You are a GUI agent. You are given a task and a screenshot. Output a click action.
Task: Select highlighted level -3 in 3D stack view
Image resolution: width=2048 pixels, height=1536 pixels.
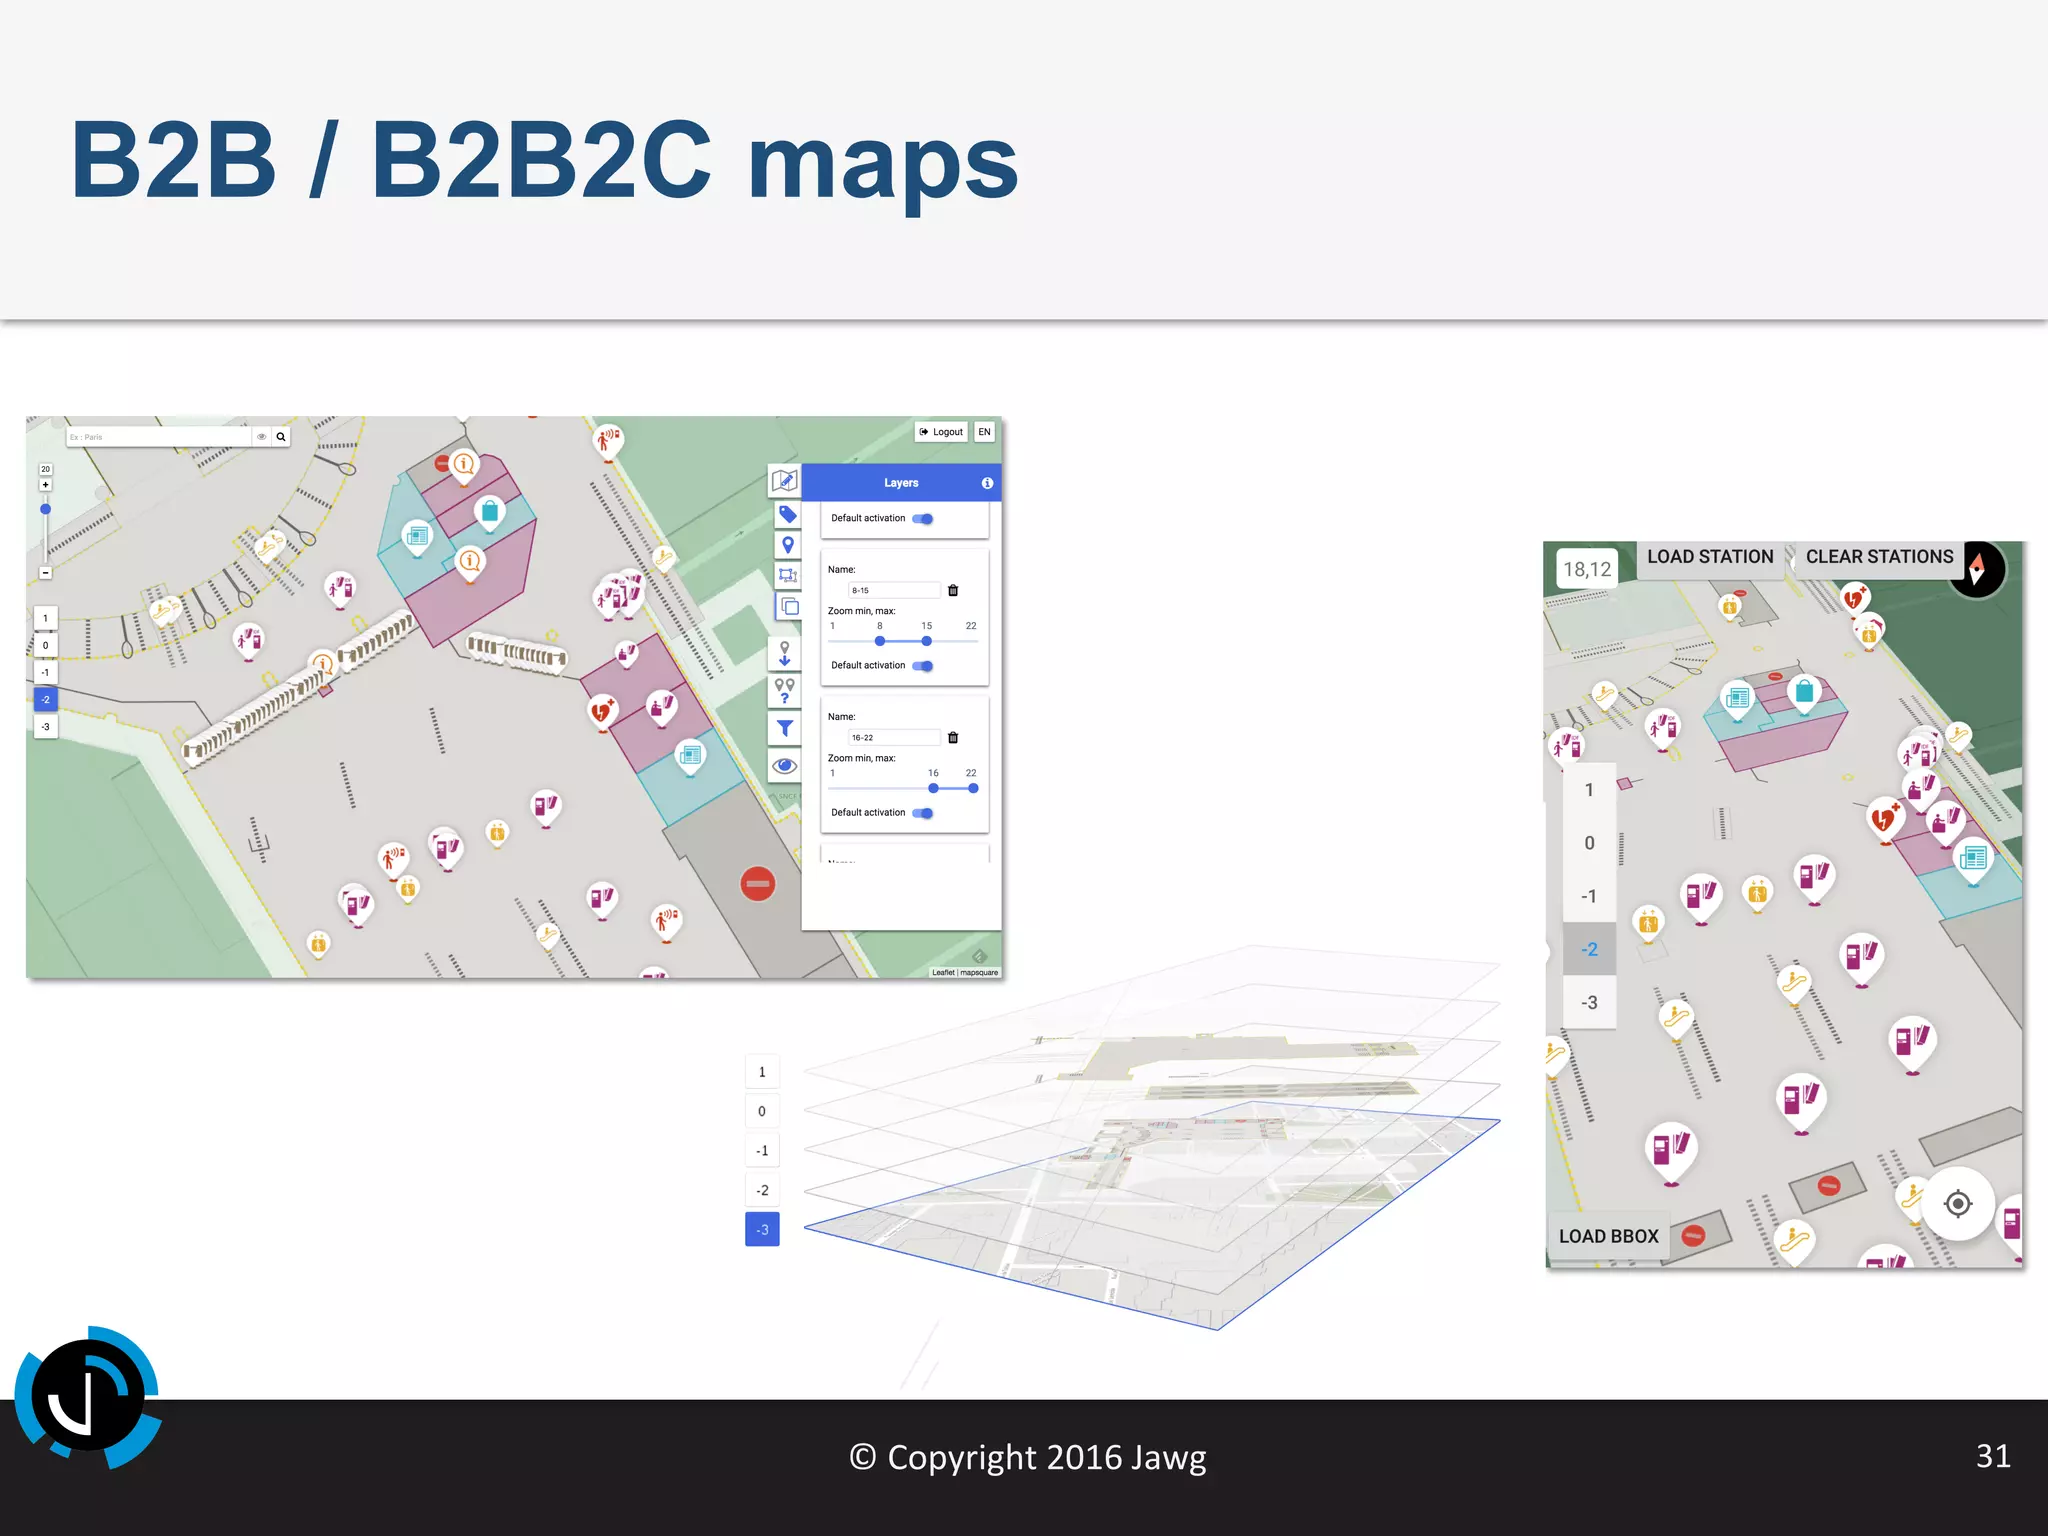[x=762, y=1229]
